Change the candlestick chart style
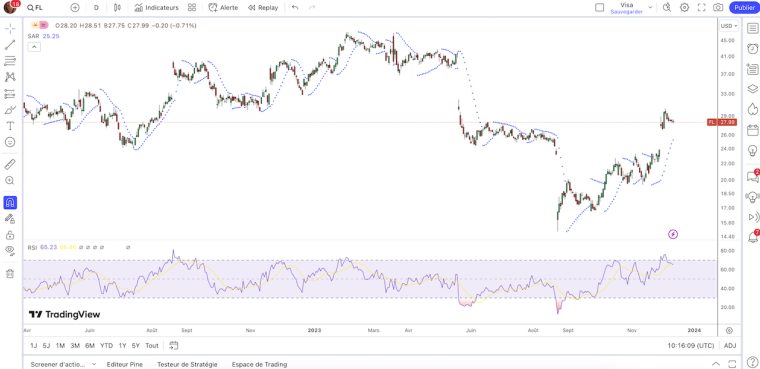760x369 pixels. pyautogui.click(x=117, y=8)
